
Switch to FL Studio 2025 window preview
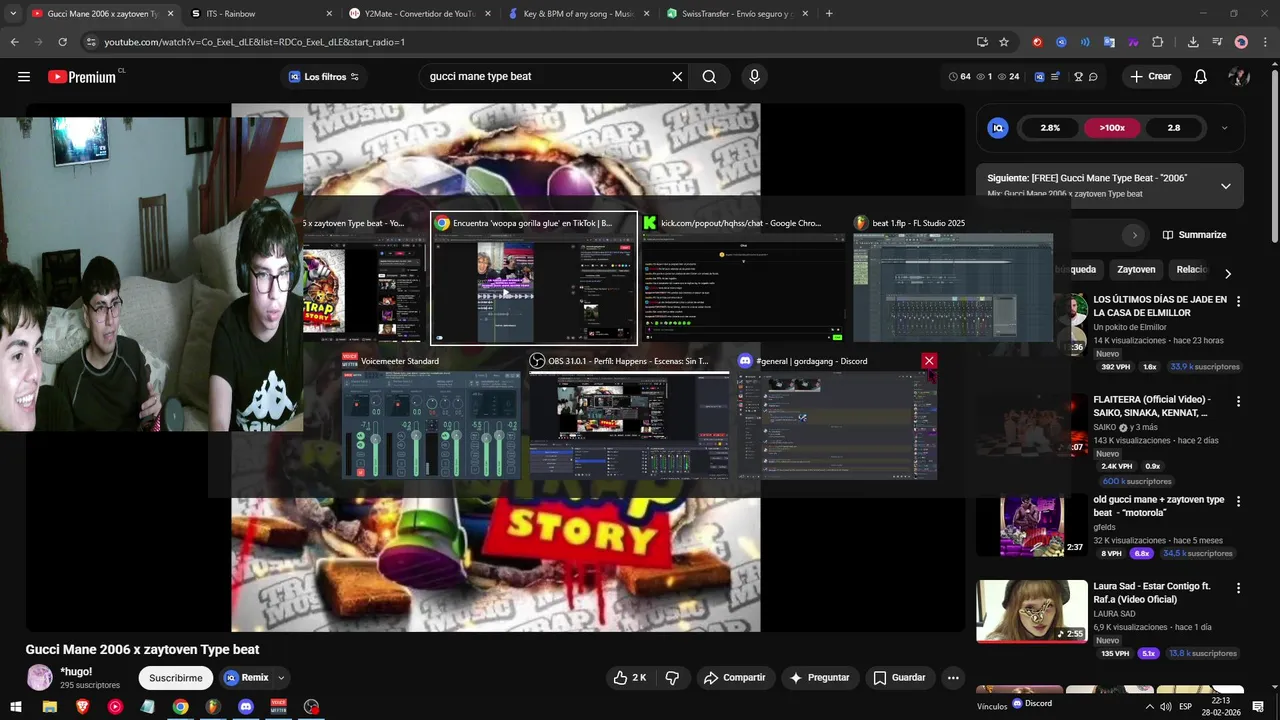pyautogui.click(x=953, y=279)
